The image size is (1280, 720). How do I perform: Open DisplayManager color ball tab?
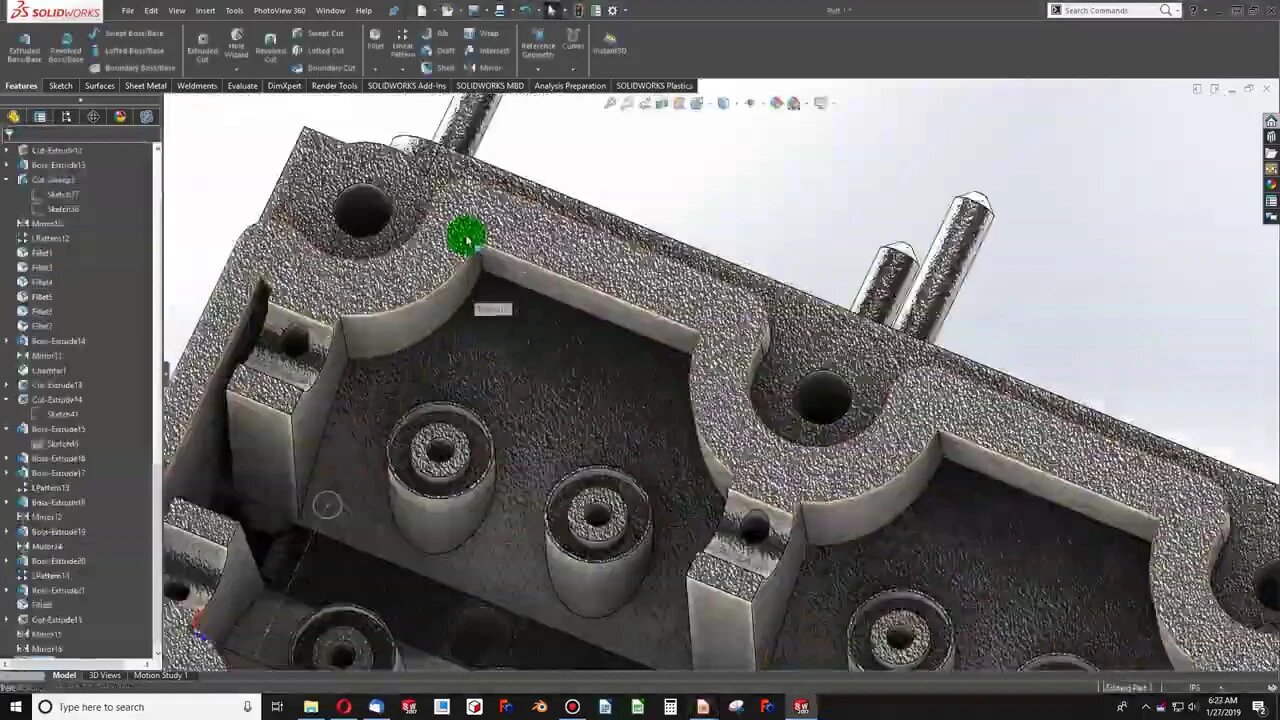click(x=120, y=116)
